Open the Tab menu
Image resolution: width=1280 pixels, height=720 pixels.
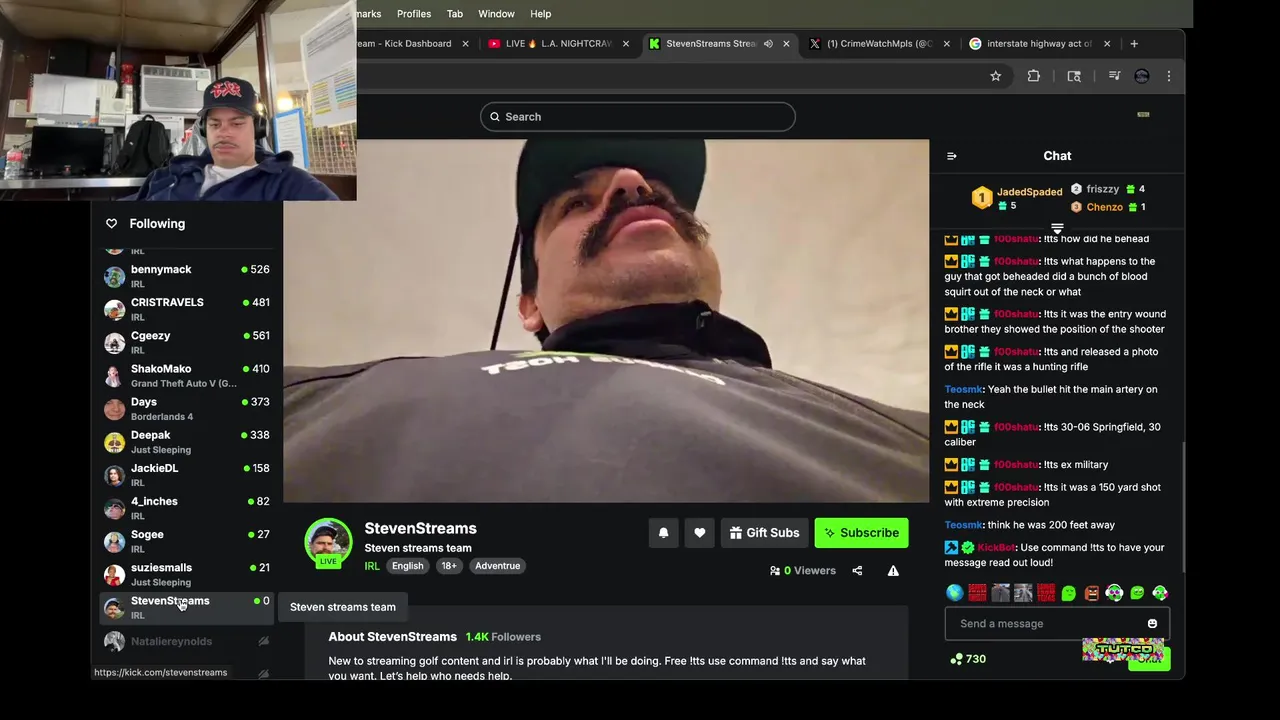pos(455,14)
